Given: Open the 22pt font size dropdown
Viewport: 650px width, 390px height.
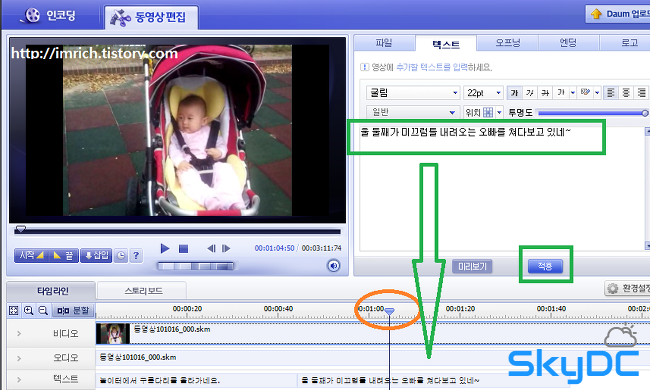Looking at the screenshot, I should pos(483,93).
